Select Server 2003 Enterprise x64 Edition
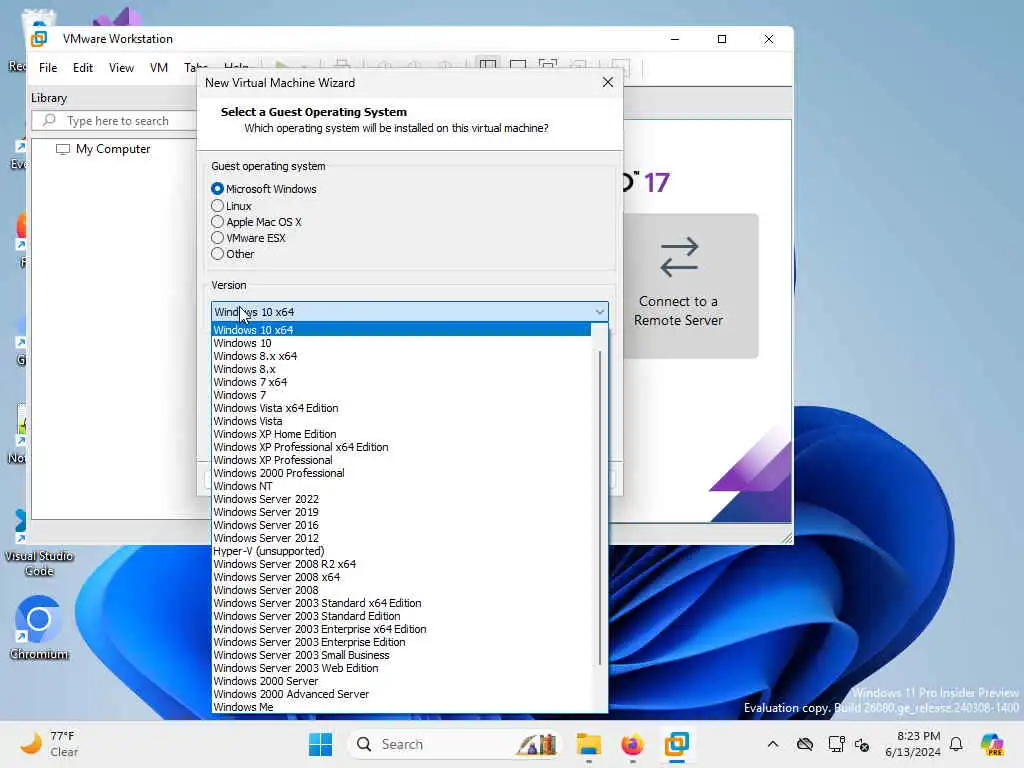Screen dimensions: 1024x768 point(401,630)
